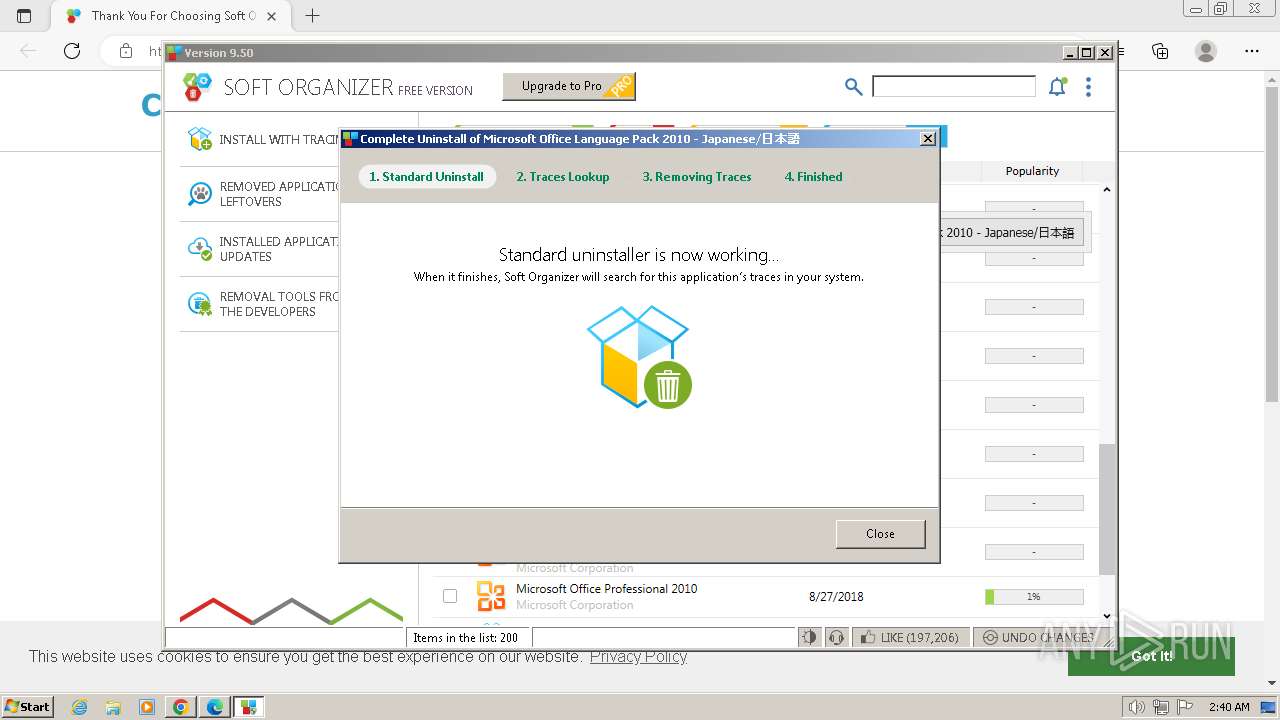
Task: Open Internet Explorer from taskbar
Action: click(x=79, y=707)
